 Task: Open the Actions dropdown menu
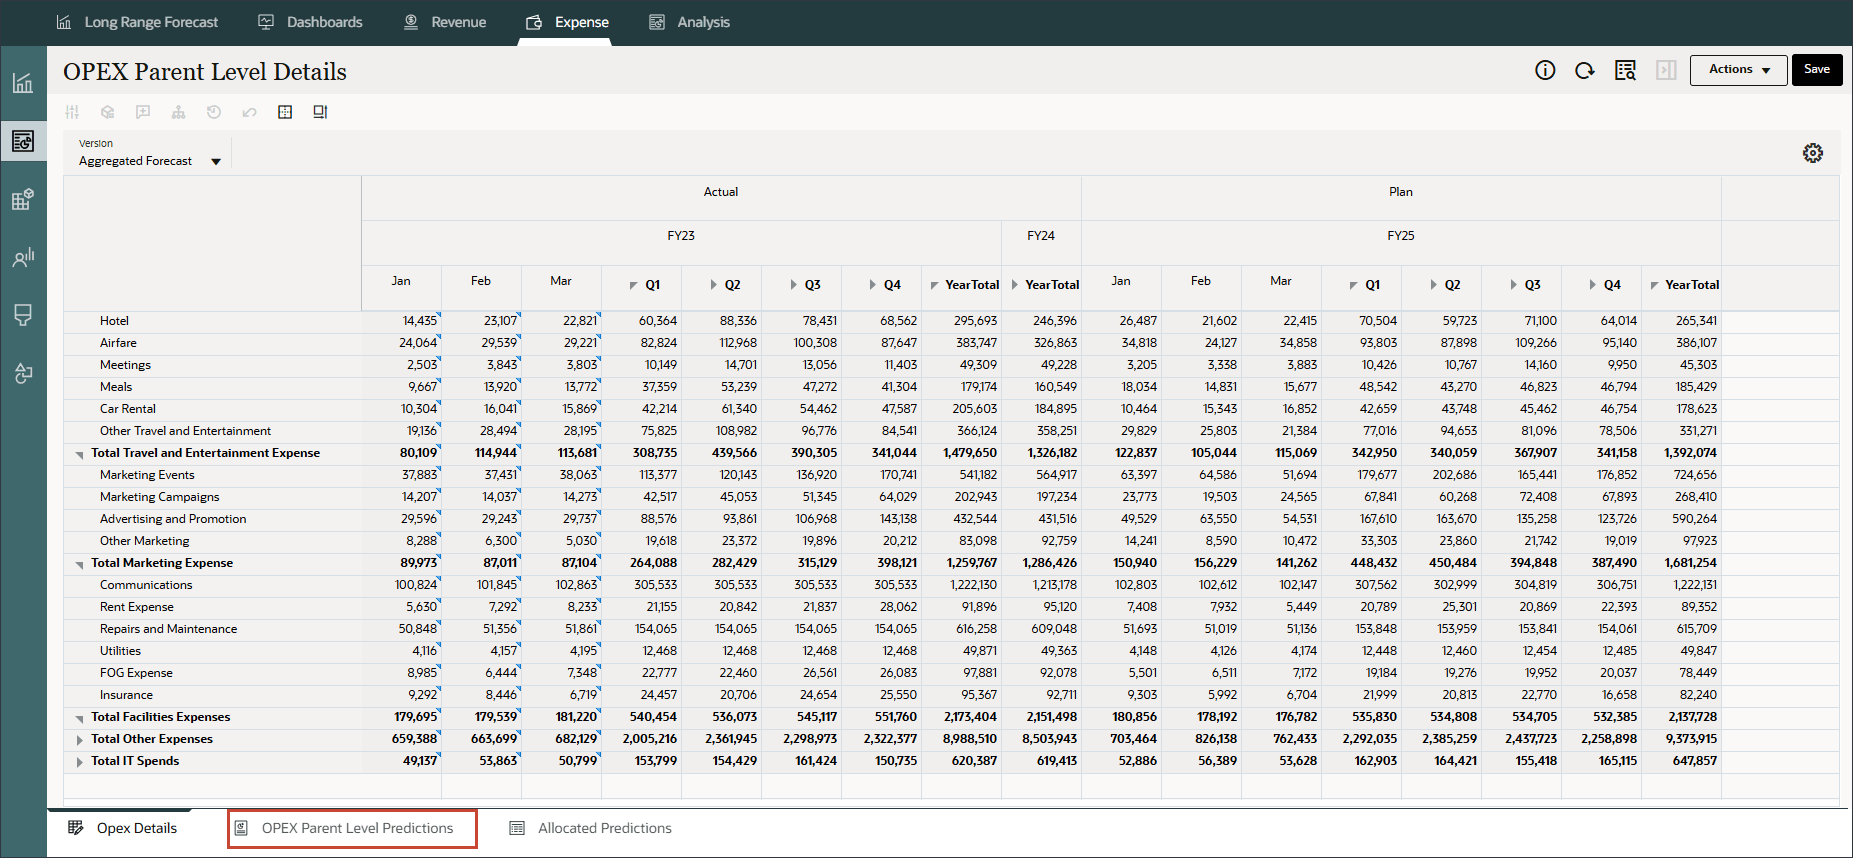click(x=1738, y=70)
